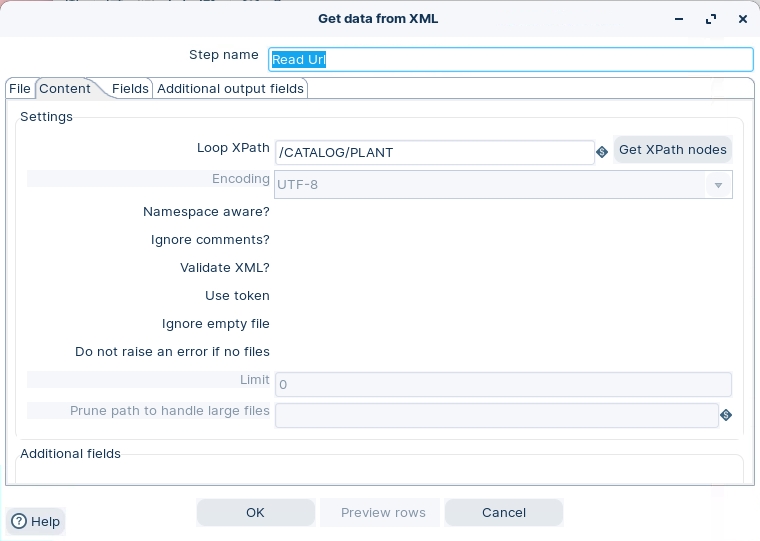Confirm the dialog with OK
Viewport: 760px width, 541px height.
pos(255,512)
